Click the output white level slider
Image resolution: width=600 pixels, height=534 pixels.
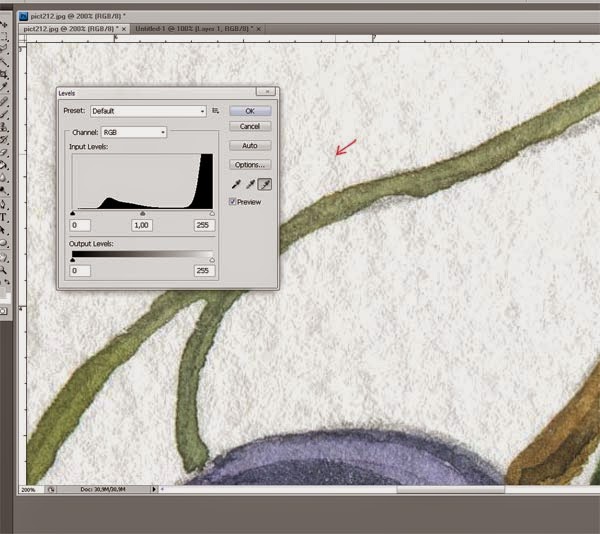[212, 260]
